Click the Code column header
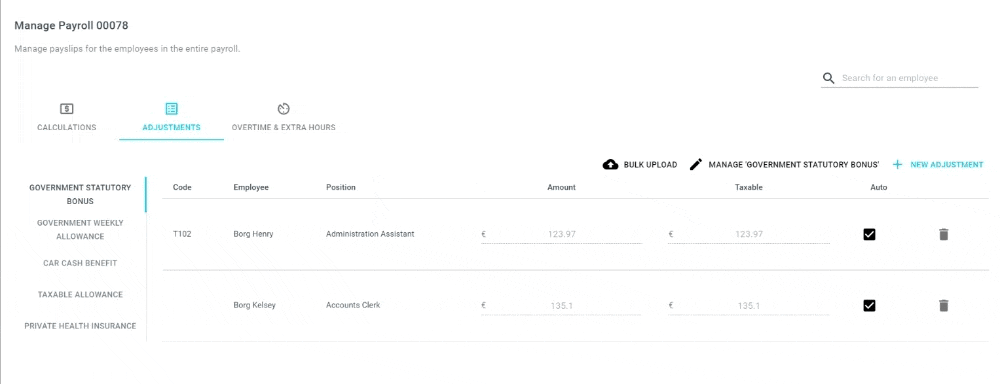 pyautogui.click(x=182, y=188)
